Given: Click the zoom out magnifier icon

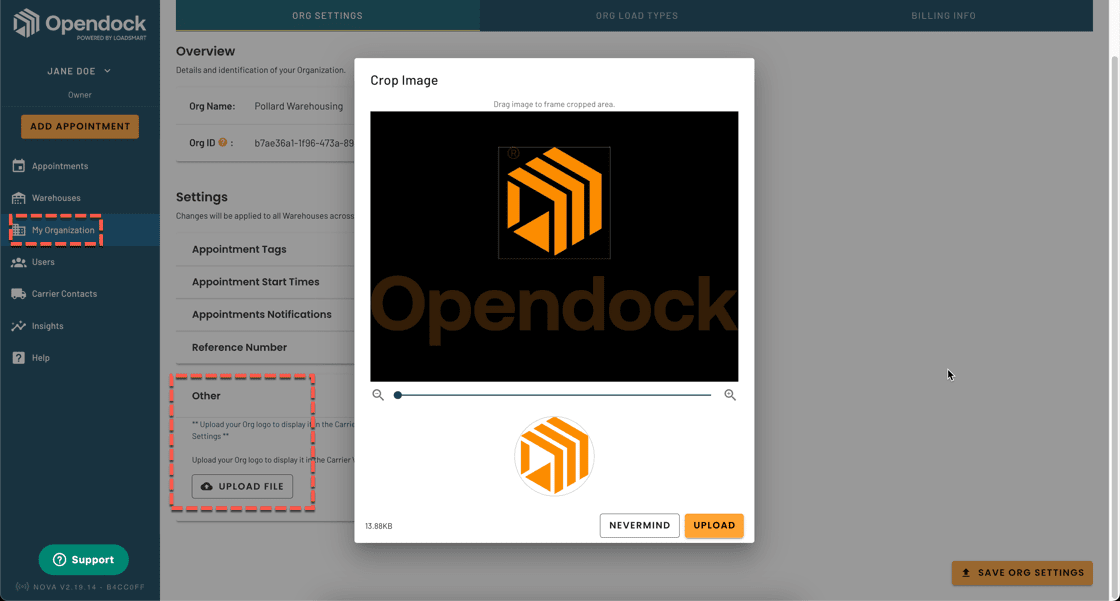Looking at the screenshot, I should pos(378,395).
